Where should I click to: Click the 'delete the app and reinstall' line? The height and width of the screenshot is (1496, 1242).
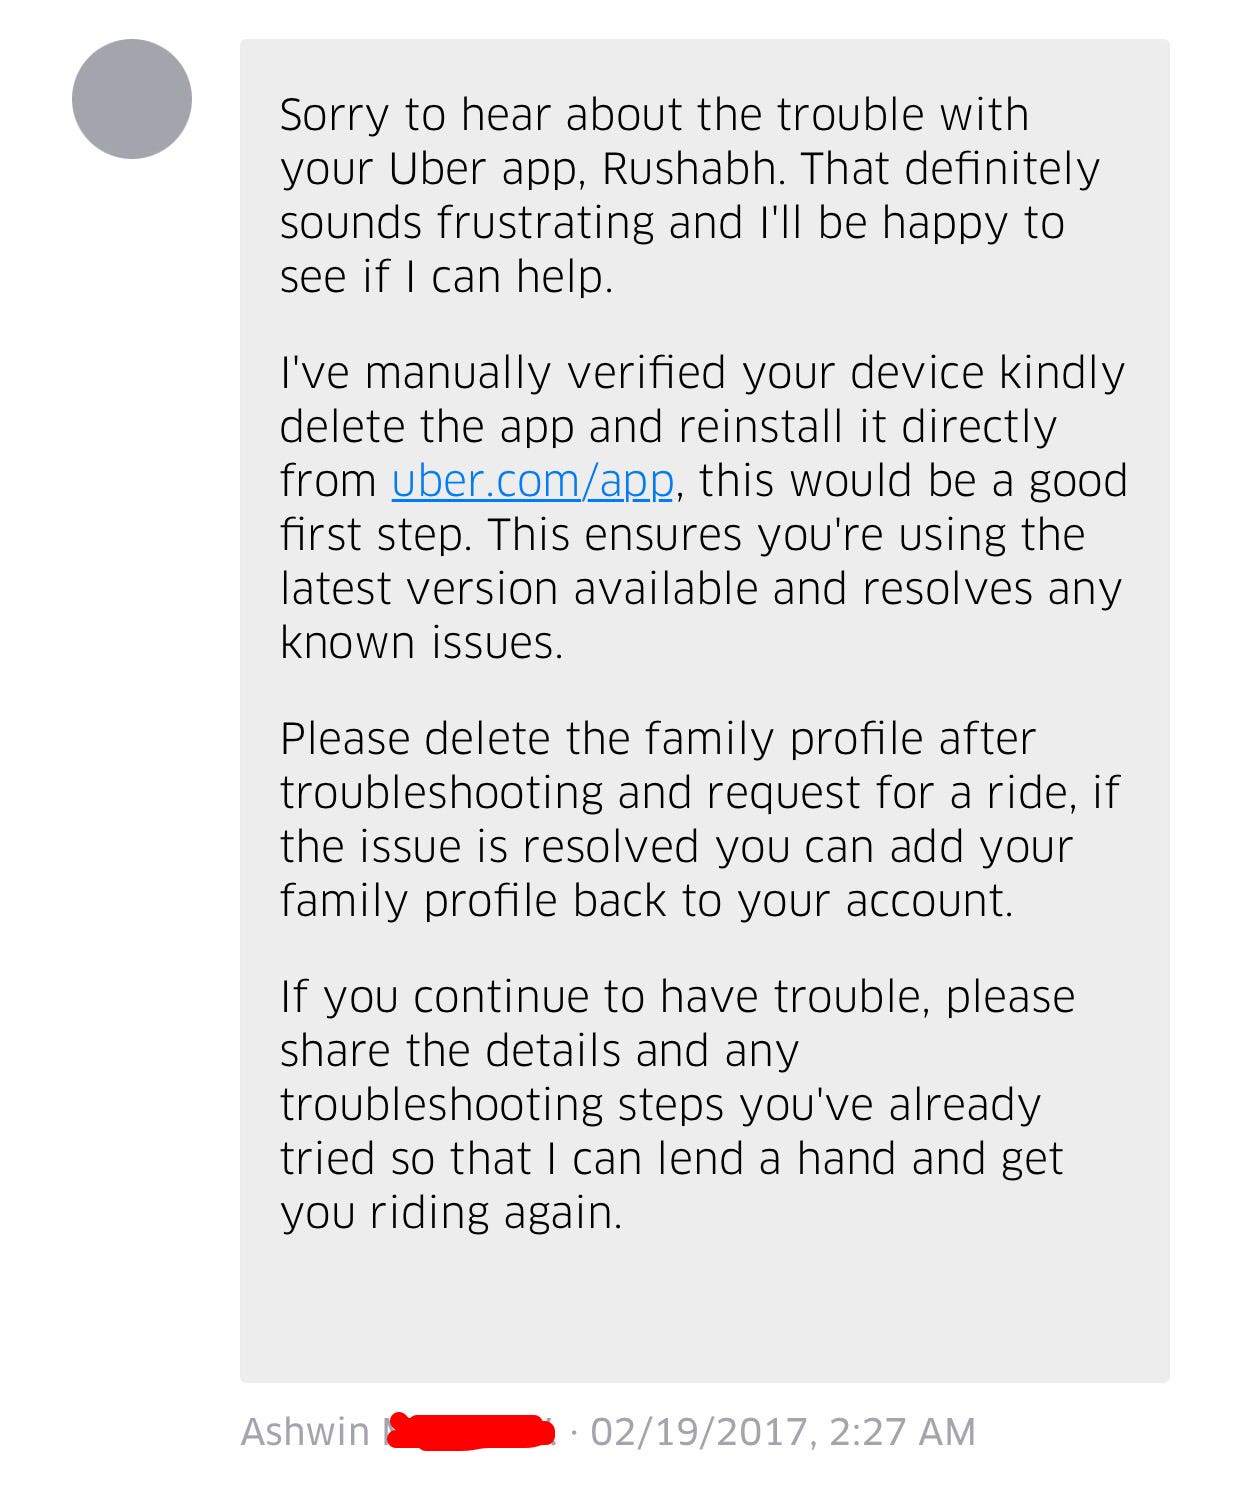[668, 427]
